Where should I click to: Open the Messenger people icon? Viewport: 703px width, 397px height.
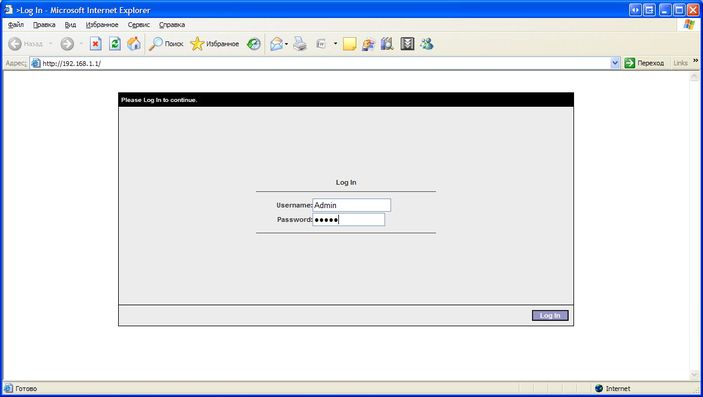[427, 44]
